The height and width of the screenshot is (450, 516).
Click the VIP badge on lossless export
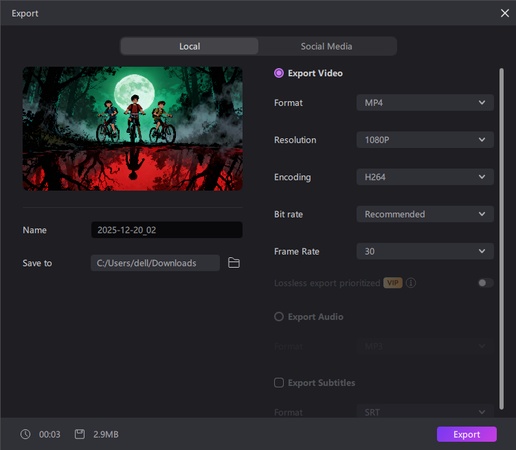click(x=393, y=283)
